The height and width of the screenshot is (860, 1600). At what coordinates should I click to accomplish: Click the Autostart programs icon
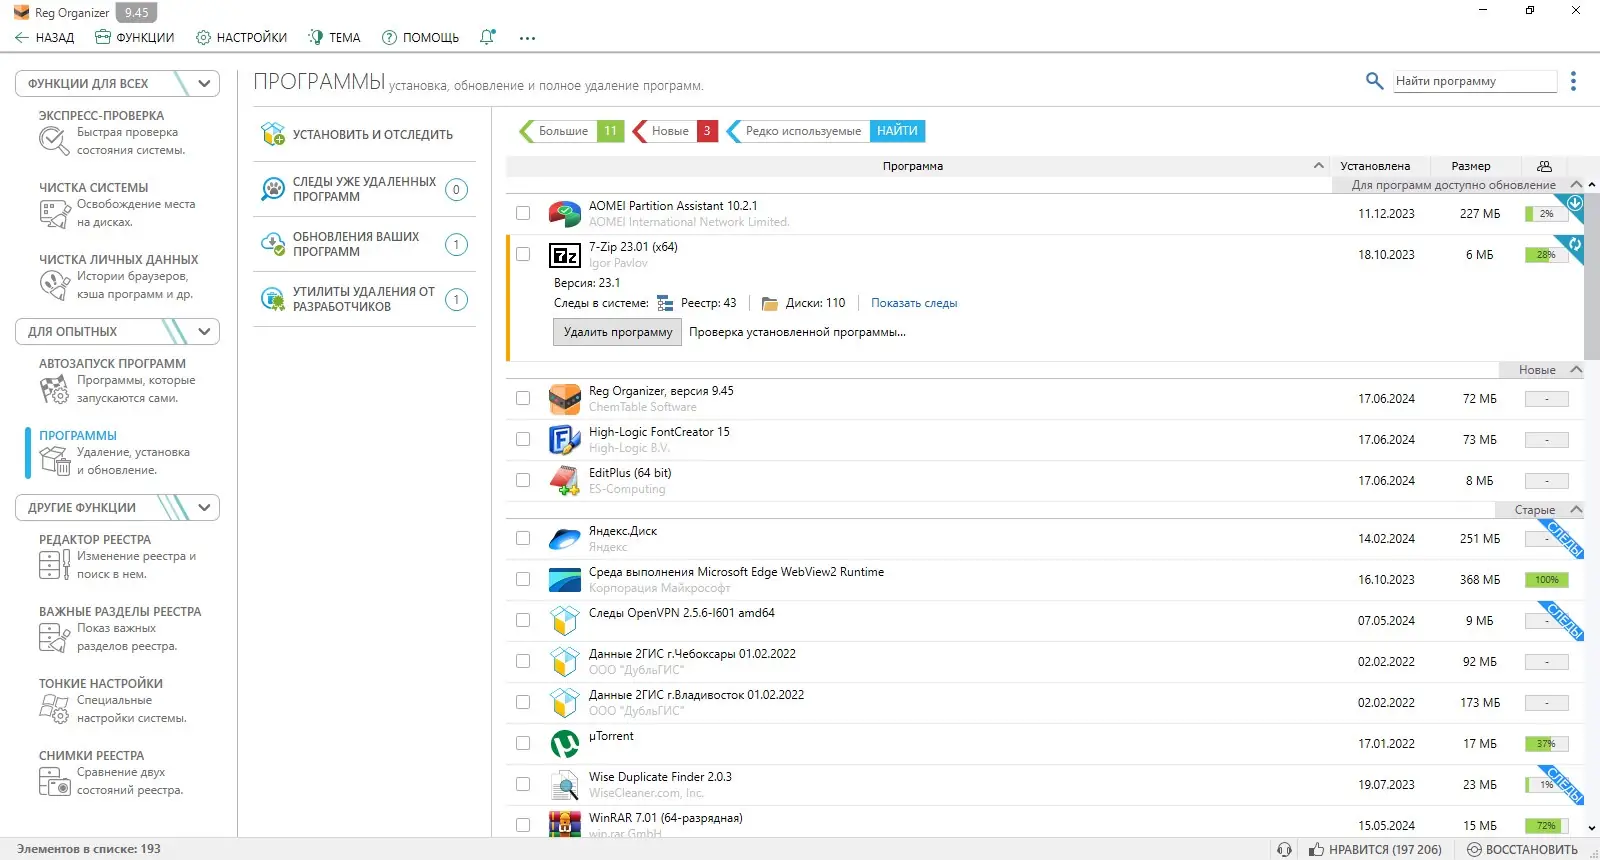54,389
